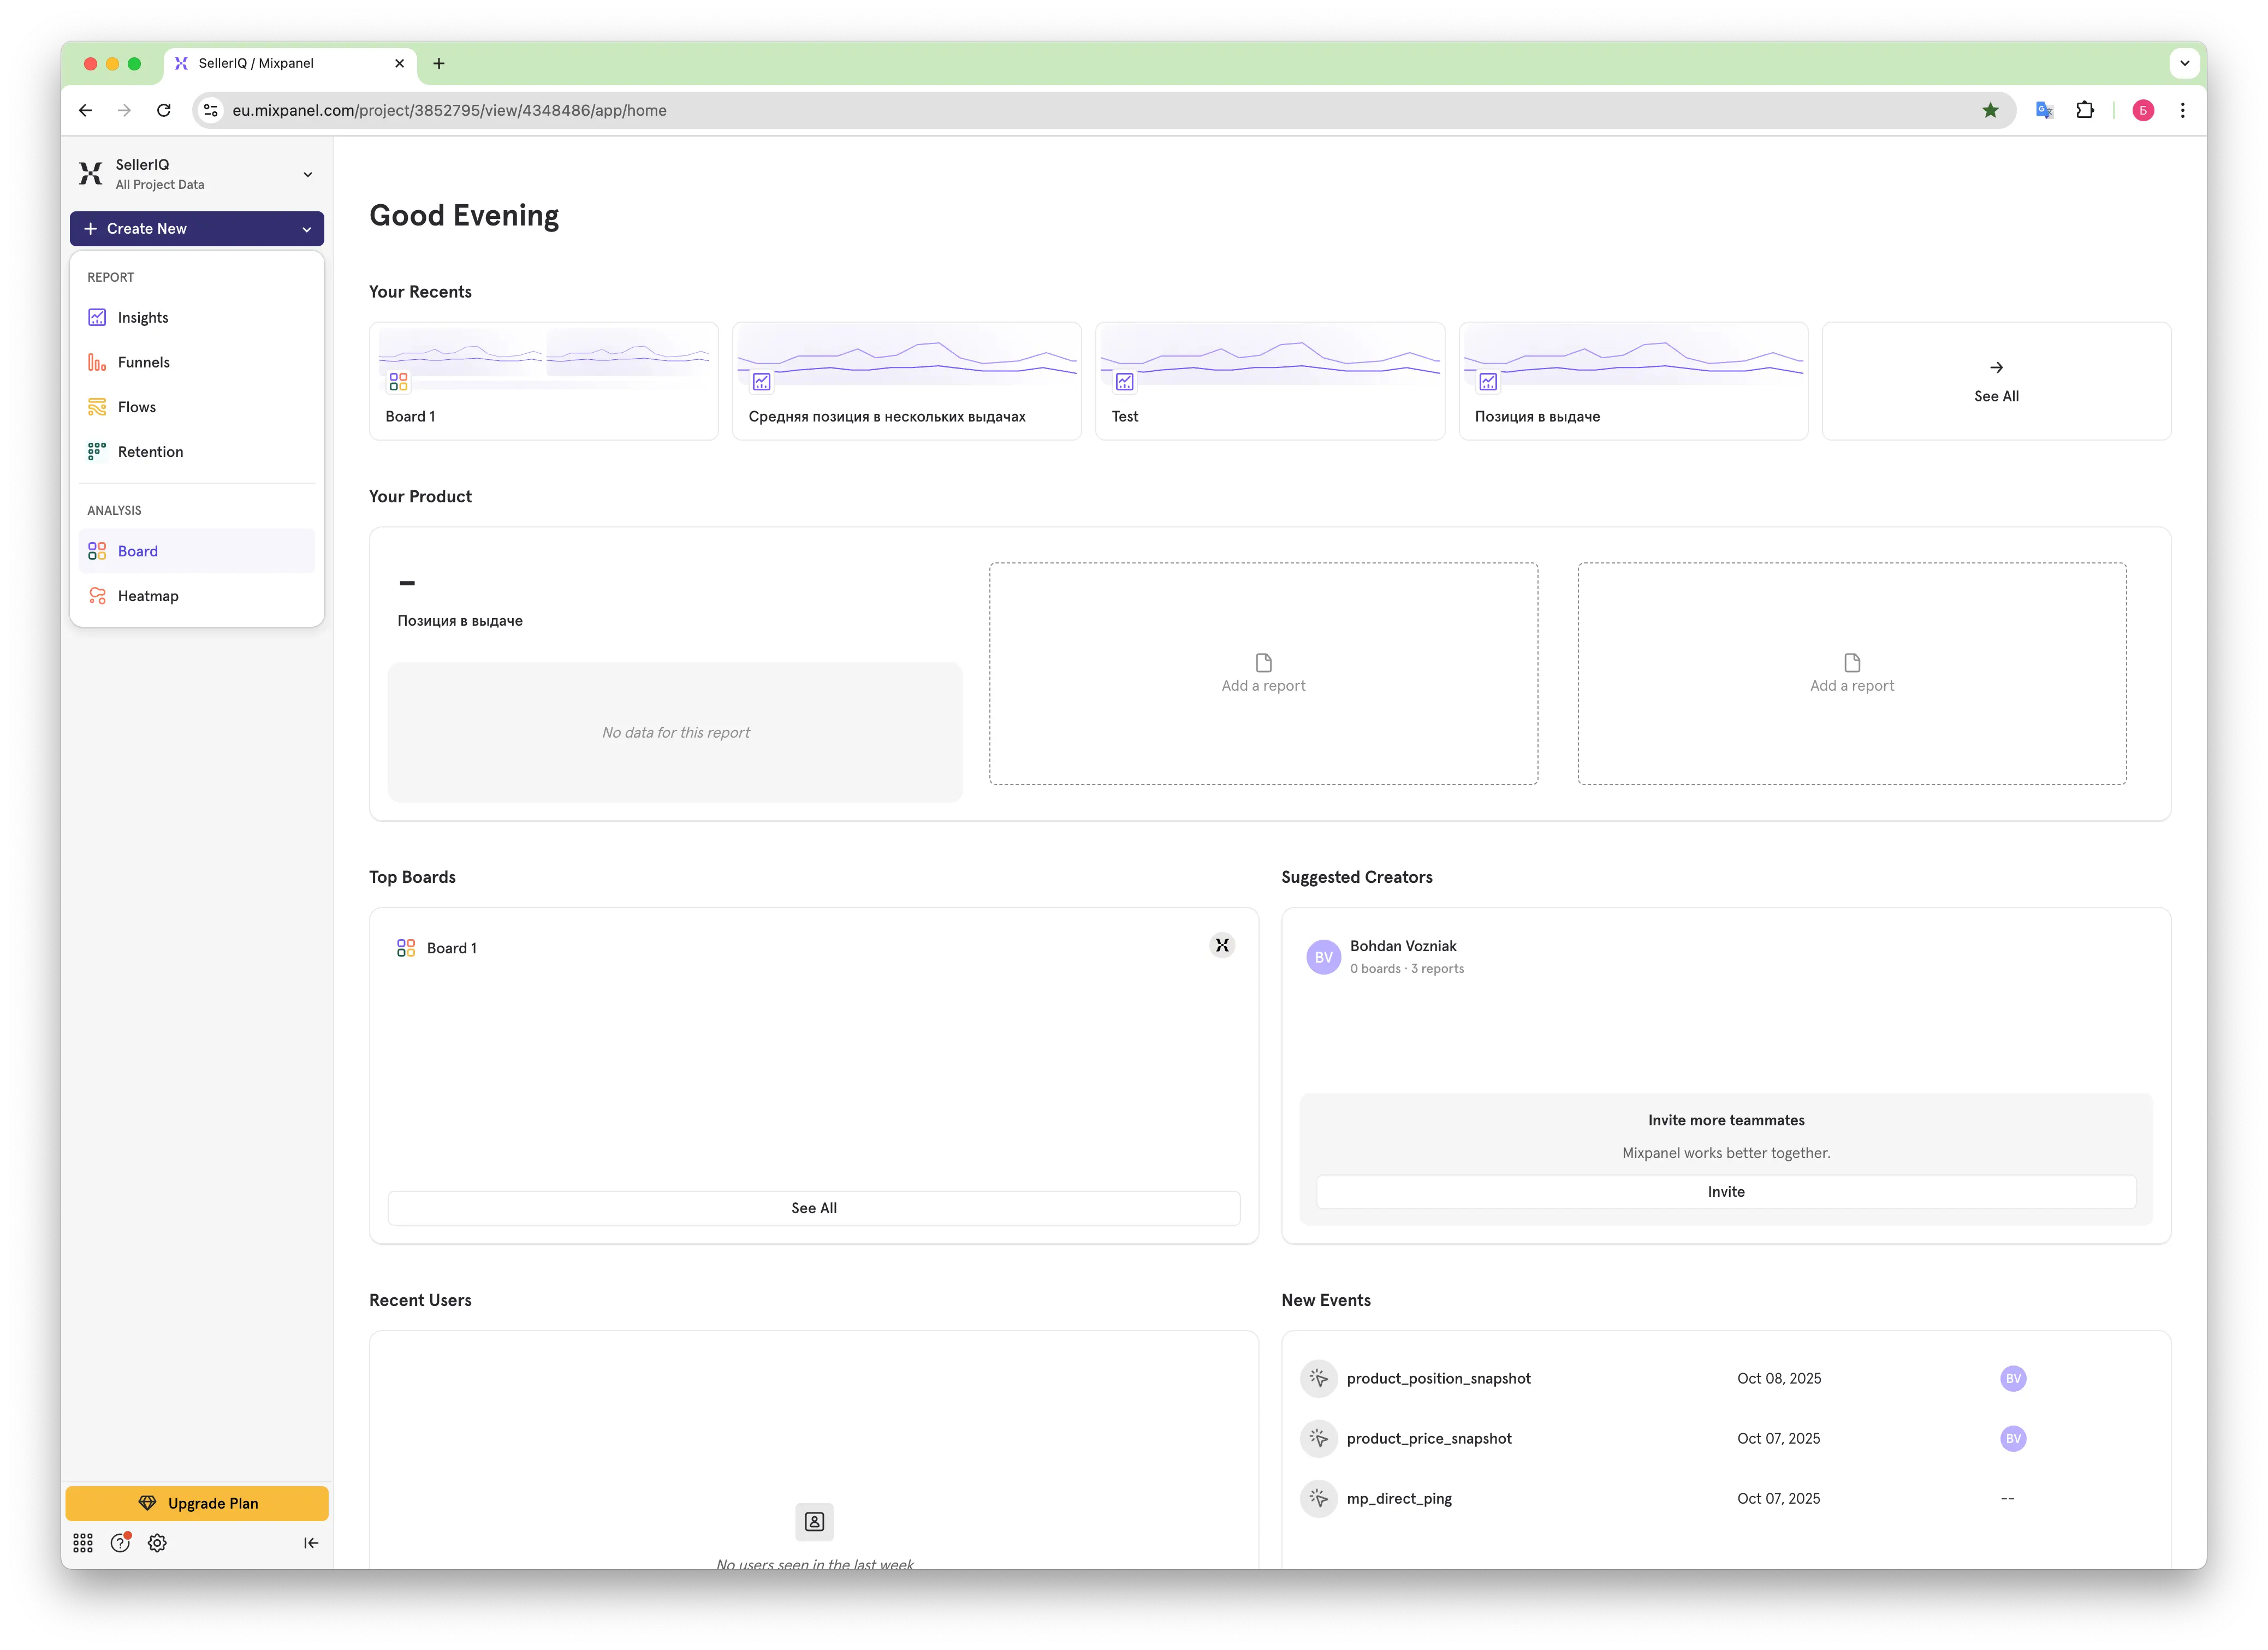Viewport: 2268px width, 1650px height.
Task: Open the product_price_snapshot event
Action: (1429, 1439)
